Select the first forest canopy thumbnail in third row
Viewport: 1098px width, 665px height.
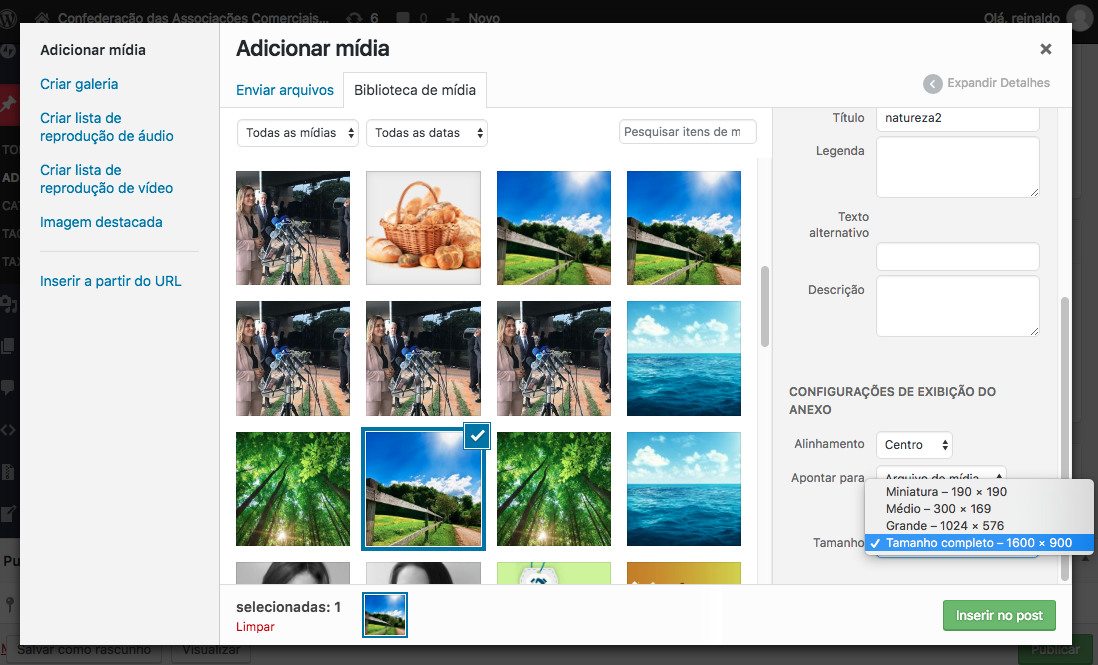(x=293, y=489)
